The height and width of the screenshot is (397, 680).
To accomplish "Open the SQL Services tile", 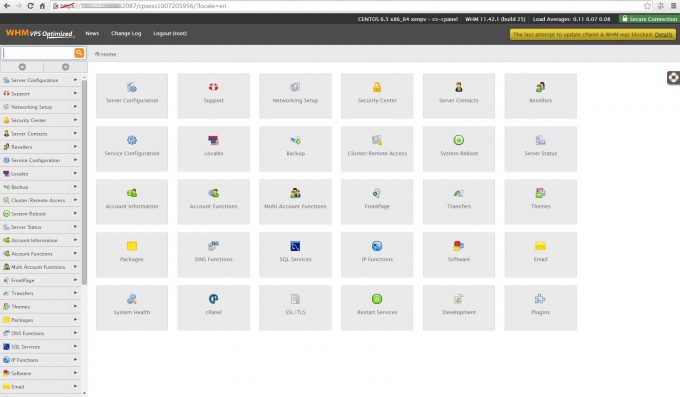I will [295, 255].
